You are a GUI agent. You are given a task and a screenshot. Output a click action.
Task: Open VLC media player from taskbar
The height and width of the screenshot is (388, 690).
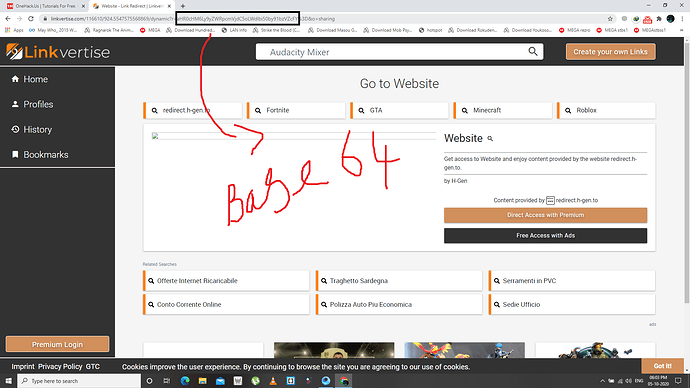click(x=273, y=381)
